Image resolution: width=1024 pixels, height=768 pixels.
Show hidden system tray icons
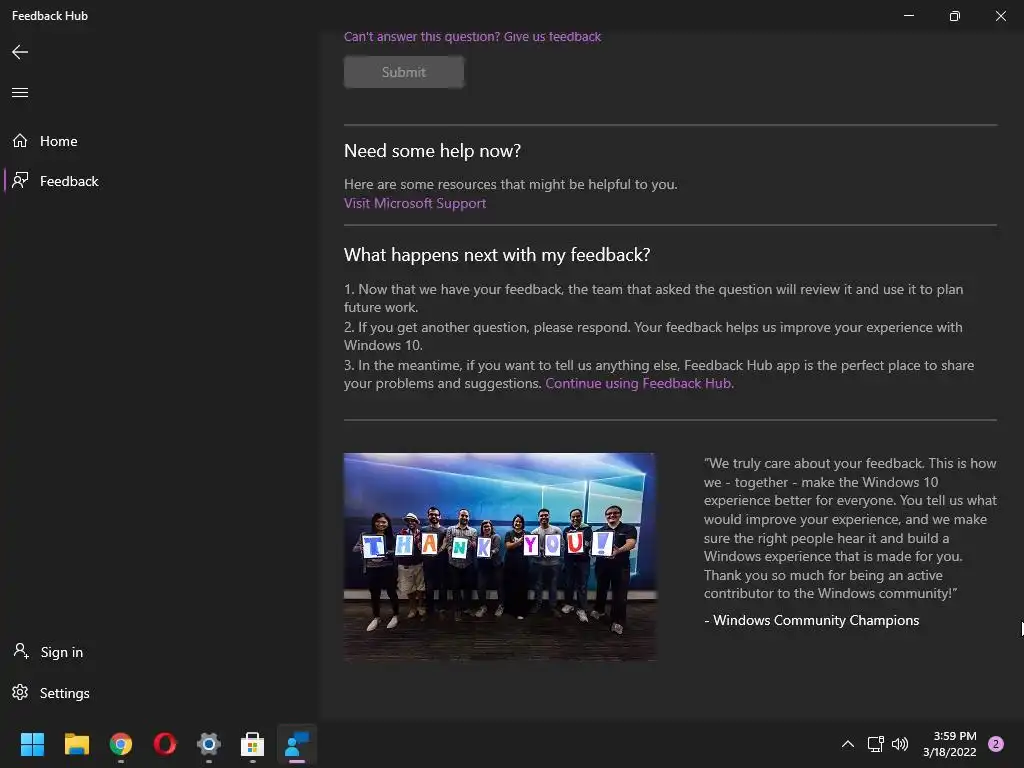coord(848,744)
